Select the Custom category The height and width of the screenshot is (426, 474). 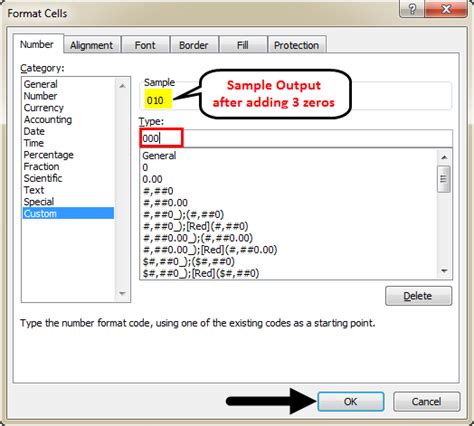tap(68, 213)
